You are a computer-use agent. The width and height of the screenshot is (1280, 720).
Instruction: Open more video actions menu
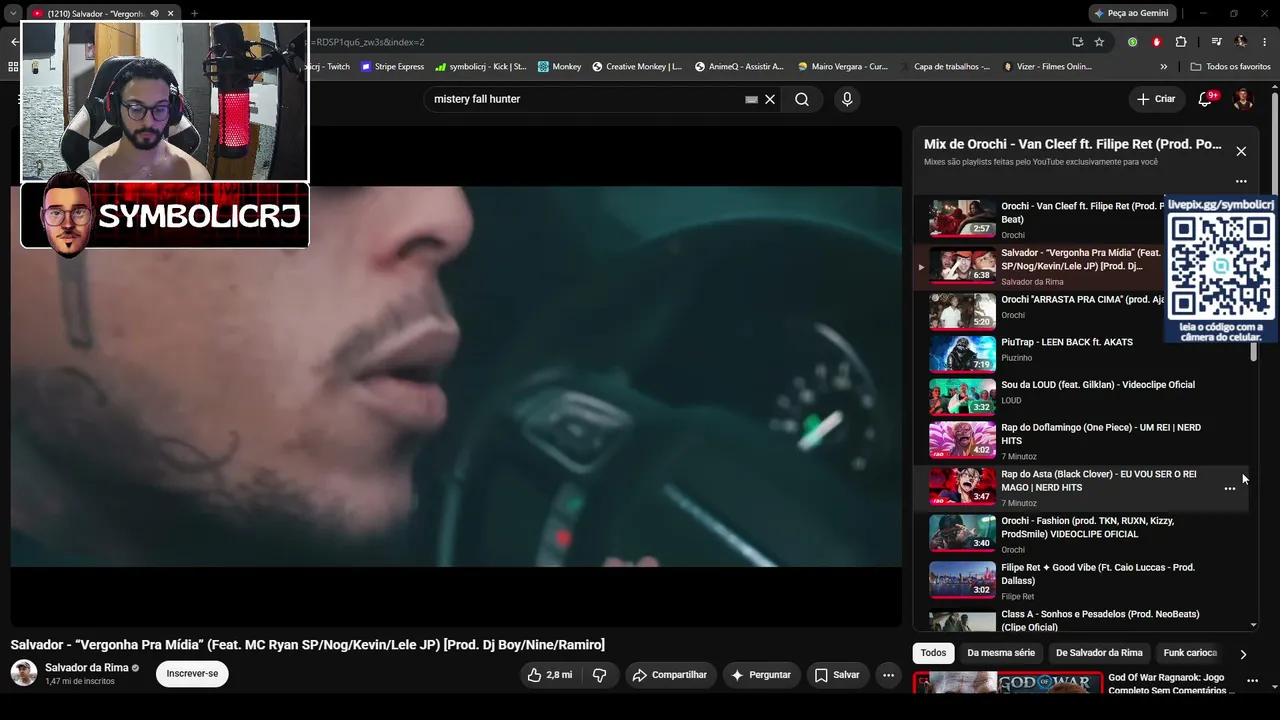point(888,675)
